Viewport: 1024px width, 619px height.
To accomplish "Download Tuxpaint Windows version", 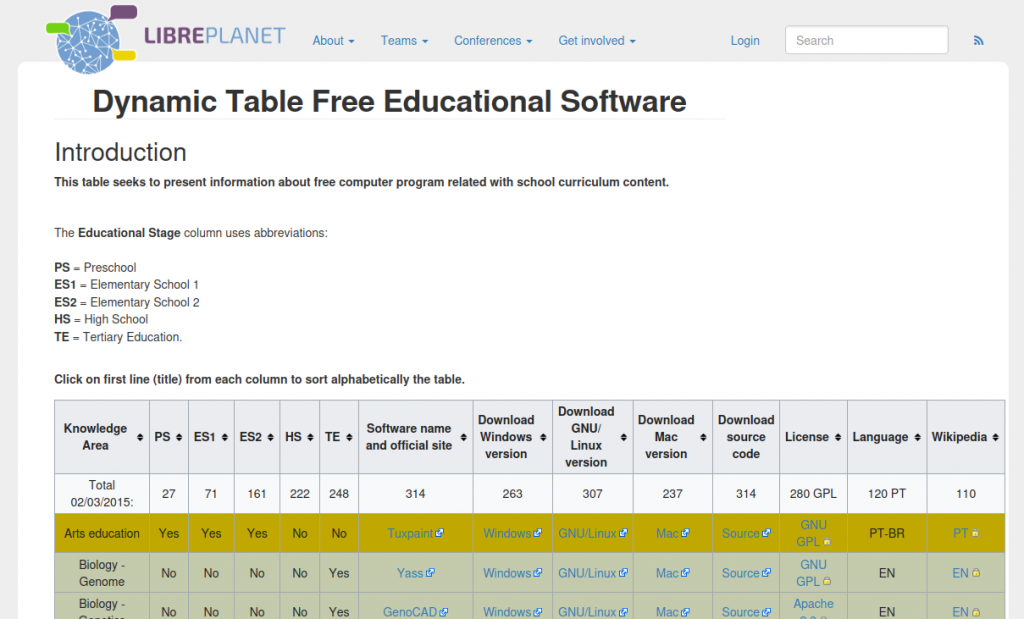I will point(512,533).
